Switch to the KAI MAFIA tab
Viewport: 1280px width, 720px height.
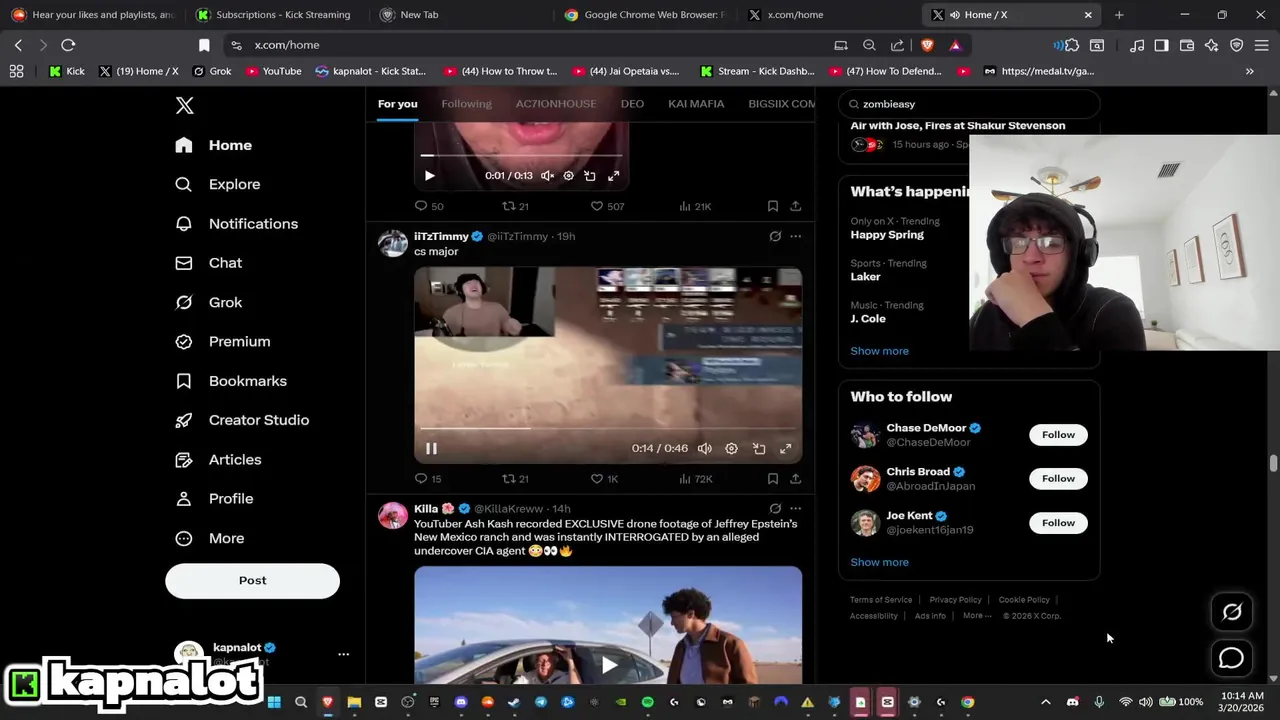tap(696, 104)
